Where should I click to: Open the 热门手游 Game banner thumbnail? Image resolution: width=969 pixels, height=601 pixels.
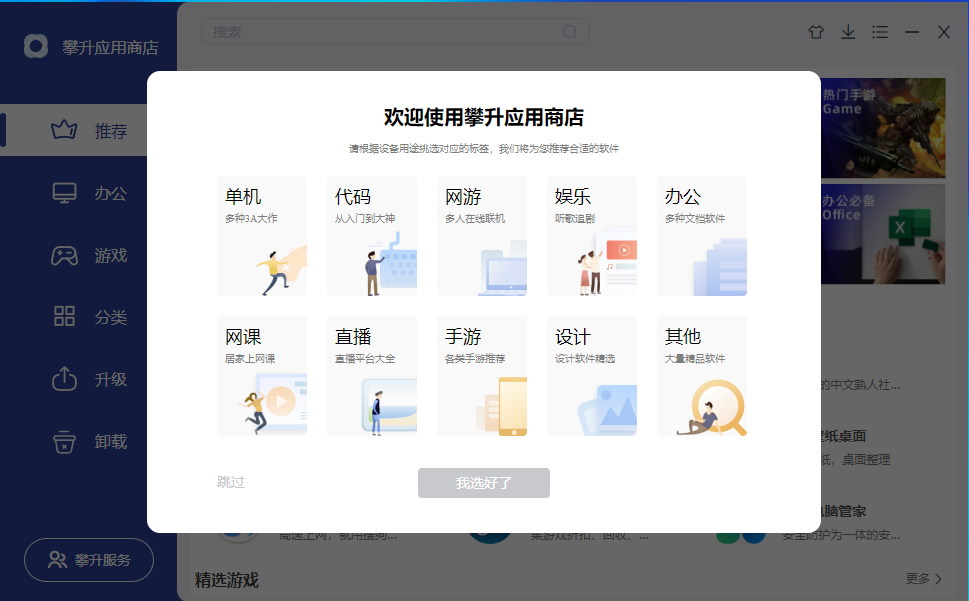click(x=884, y=128)
